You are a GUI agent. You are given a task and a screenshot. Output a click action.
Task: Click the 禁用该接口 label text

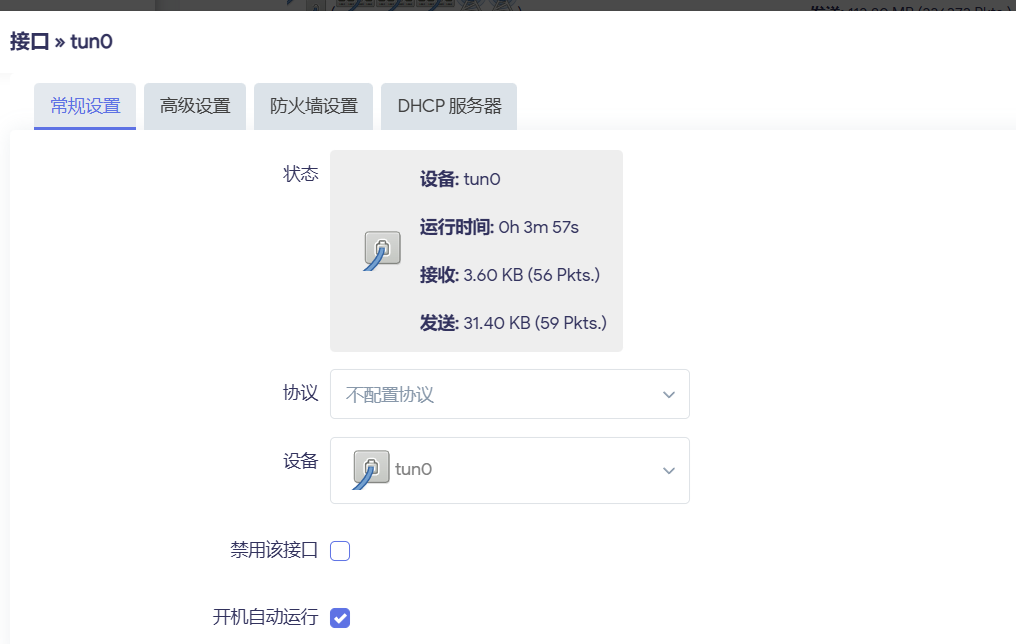pyautogui.click(x=273, y=550)
